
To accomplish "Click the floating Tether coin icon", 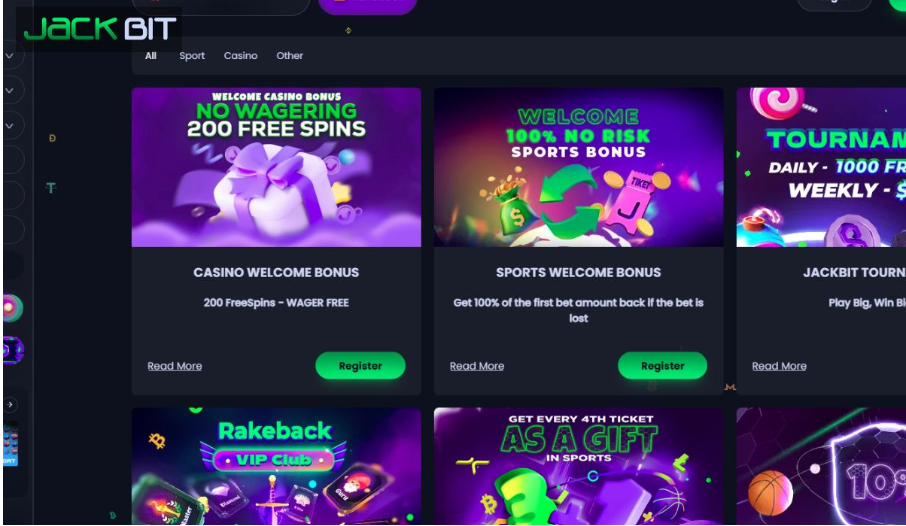I will pos(51,188).
